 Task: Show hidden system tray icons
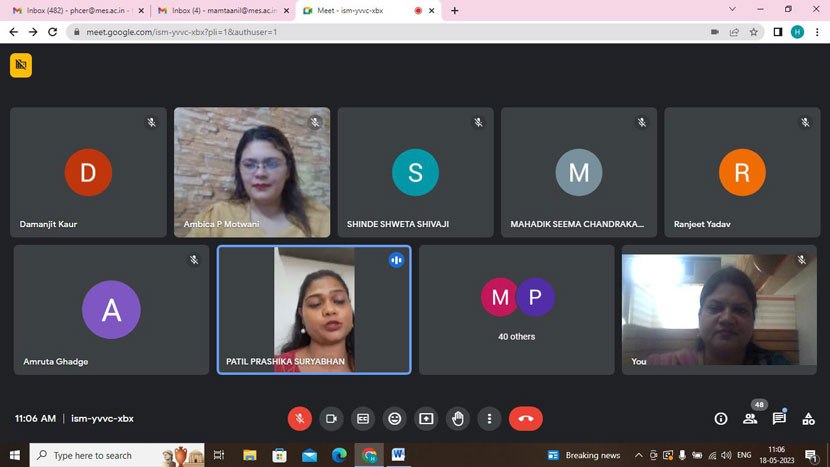click(x=639, y=455)
